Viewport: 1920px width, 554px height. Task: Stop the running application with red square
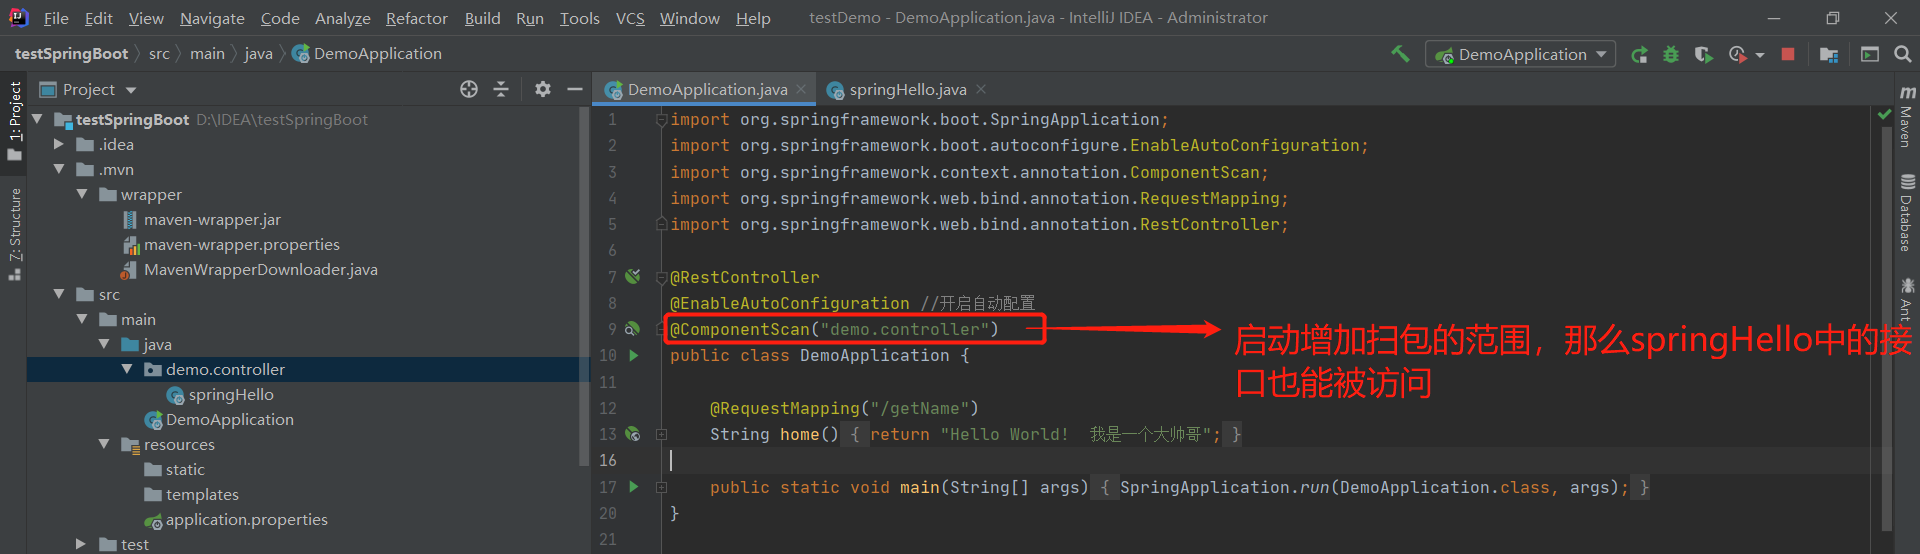click(1788, 54)
